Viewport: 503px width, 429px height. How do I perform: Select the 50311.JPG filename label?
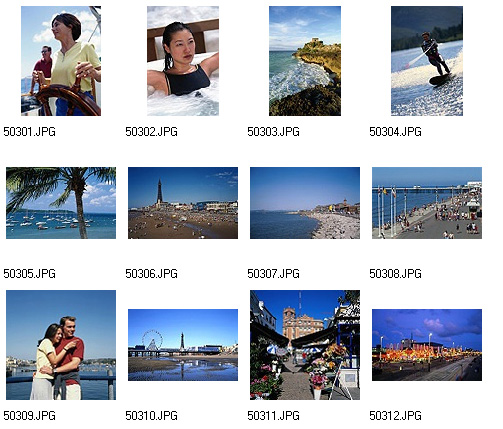[x=273, y=416]
